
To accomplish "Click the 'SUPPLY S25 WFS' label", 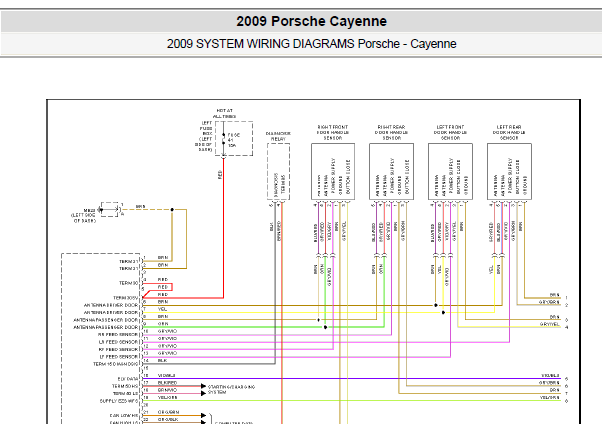I will 119,401.
